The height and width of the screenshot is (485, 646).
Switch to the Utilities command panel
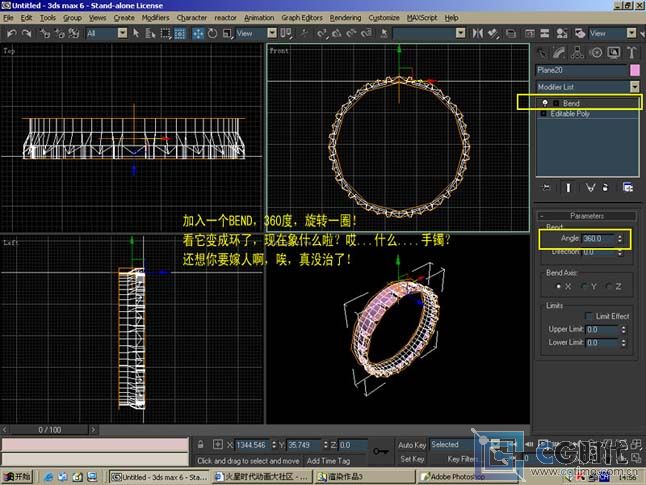[632, 52]
